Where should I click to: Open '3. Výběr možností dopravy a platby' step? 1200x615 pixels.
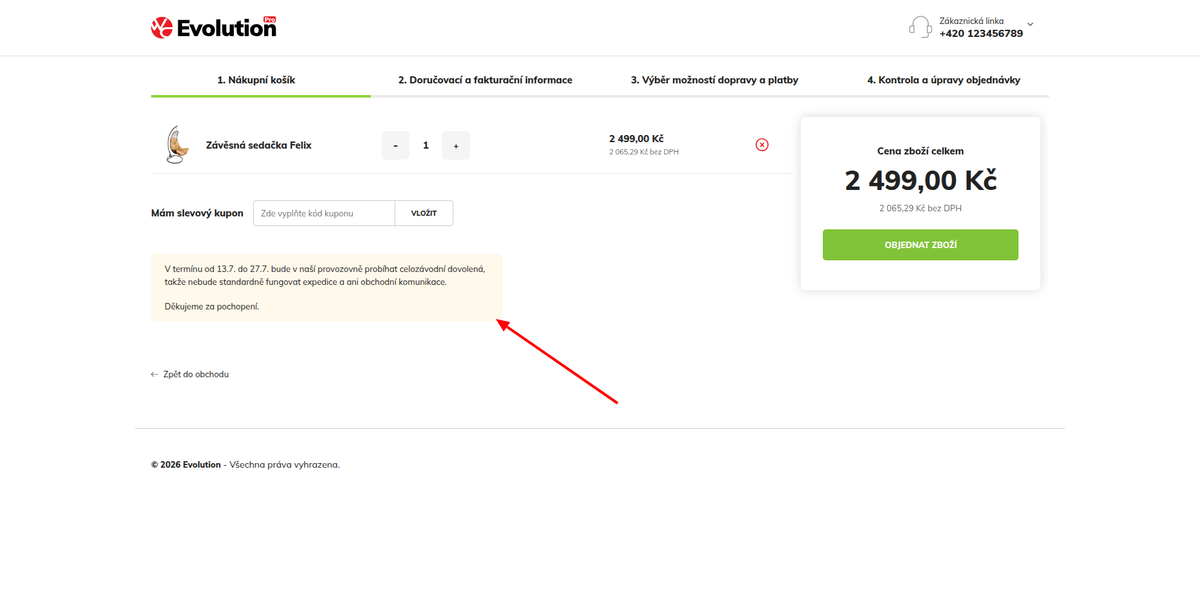click(714, 80)
